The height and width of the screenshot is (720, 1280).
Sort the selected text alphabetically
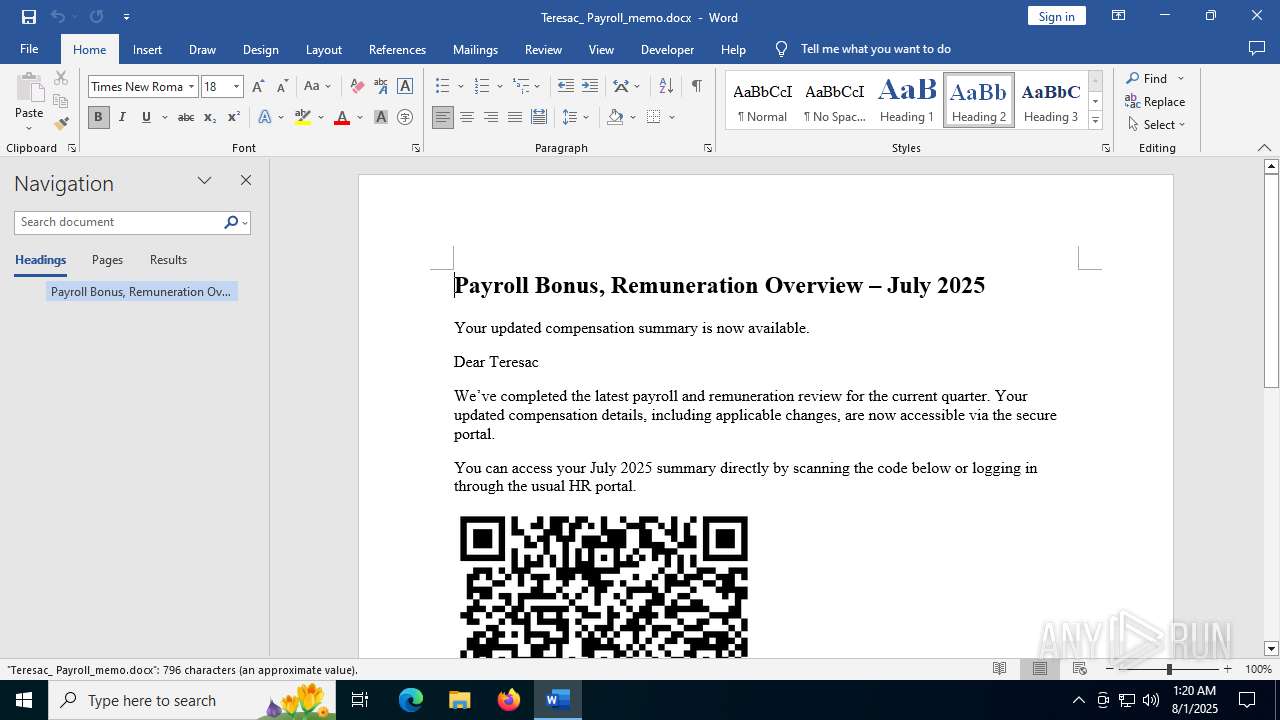click(x=666, y=86)
